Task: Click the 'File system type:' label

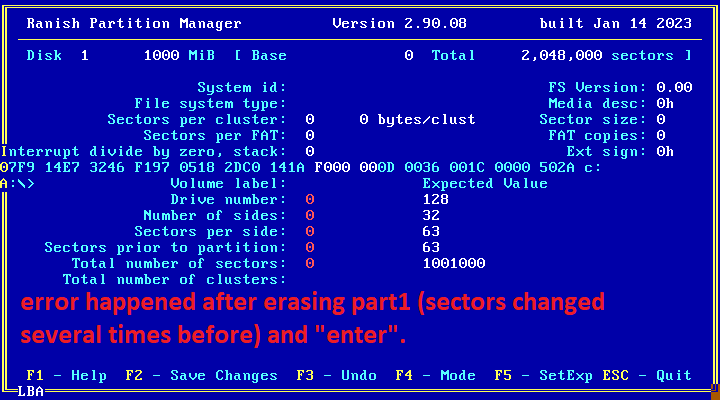Action: (x=210, y=104)
